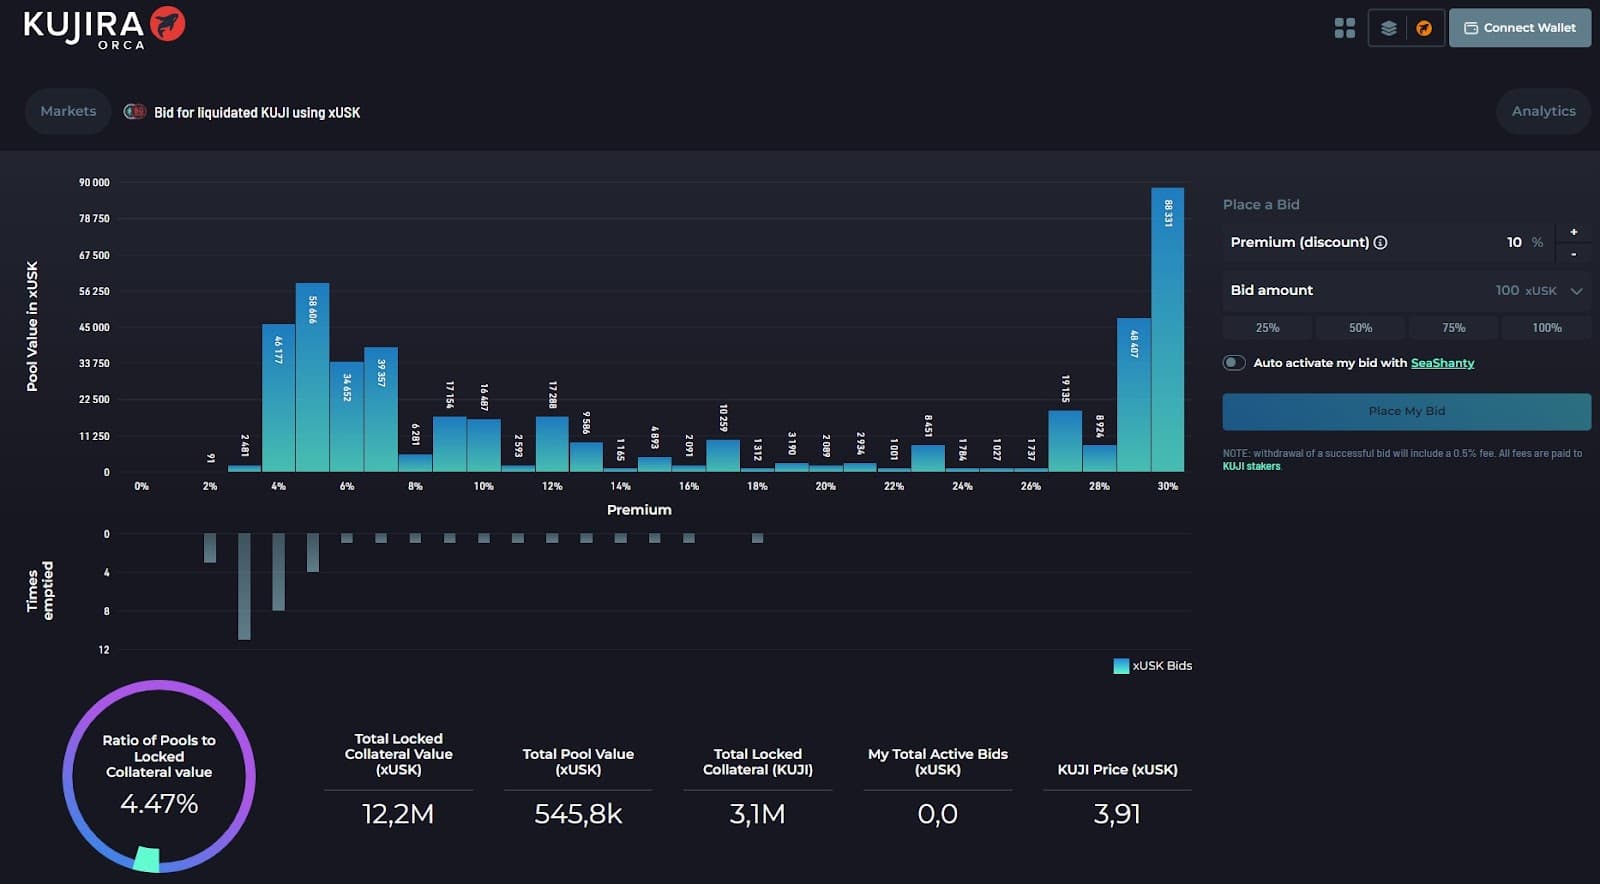
Task: Click the KUJI/xUSK market pair icon
Action: tap(134, 112)
